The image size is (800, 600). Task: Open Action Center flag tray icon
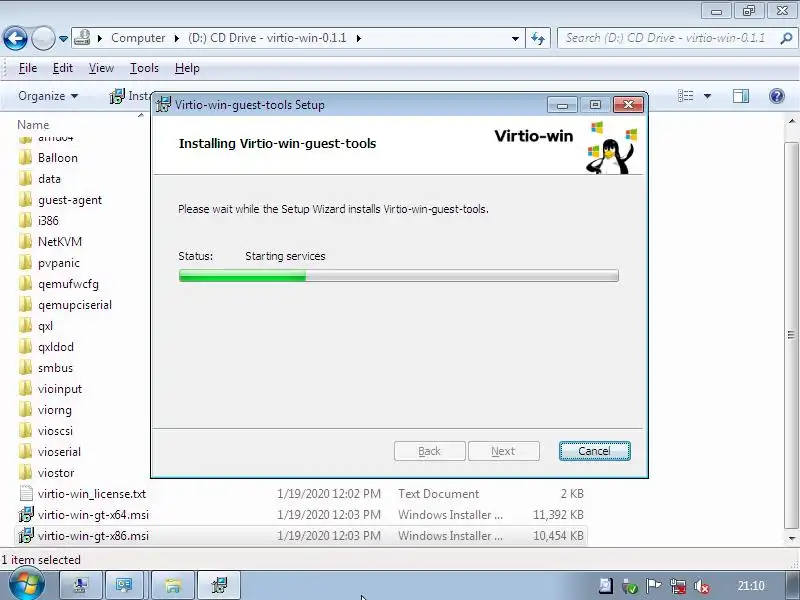tap(653, 586)
